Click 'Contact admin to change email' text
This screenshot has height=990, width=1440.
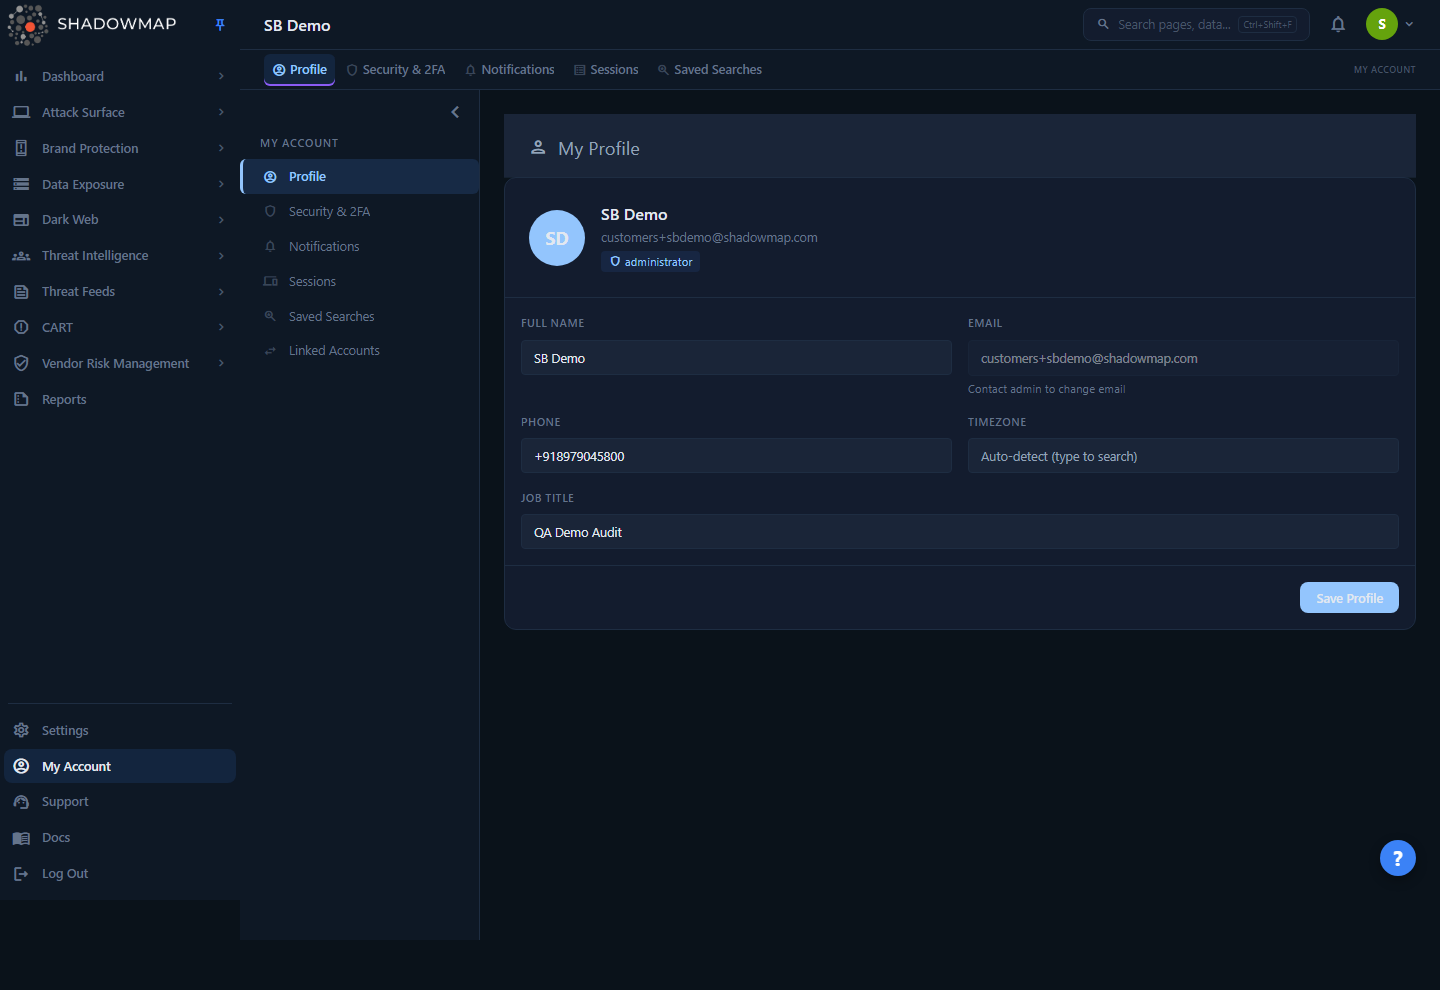click(x=1047, y=389)
